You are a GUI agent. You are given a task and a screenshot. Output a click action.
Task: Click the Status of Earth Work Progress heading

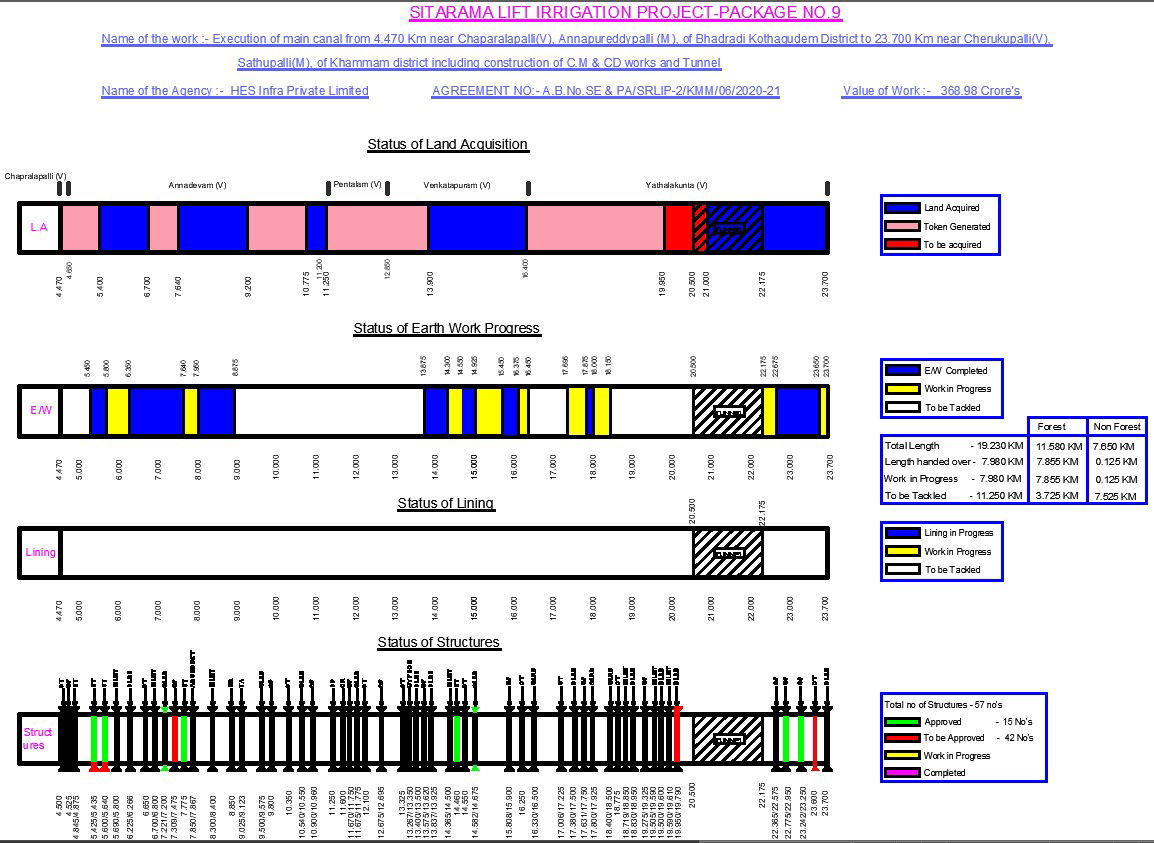pyautogui.click(x=446, y=329)
